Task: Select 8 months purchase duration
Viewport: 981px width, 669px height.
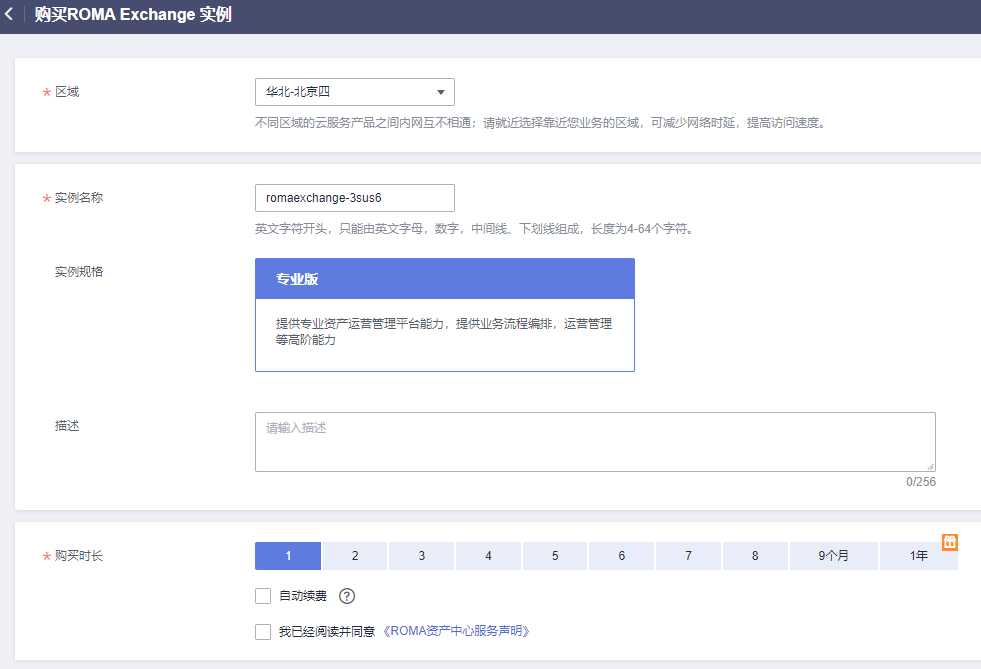Action: pyautogui.click(x=755, y=556)
